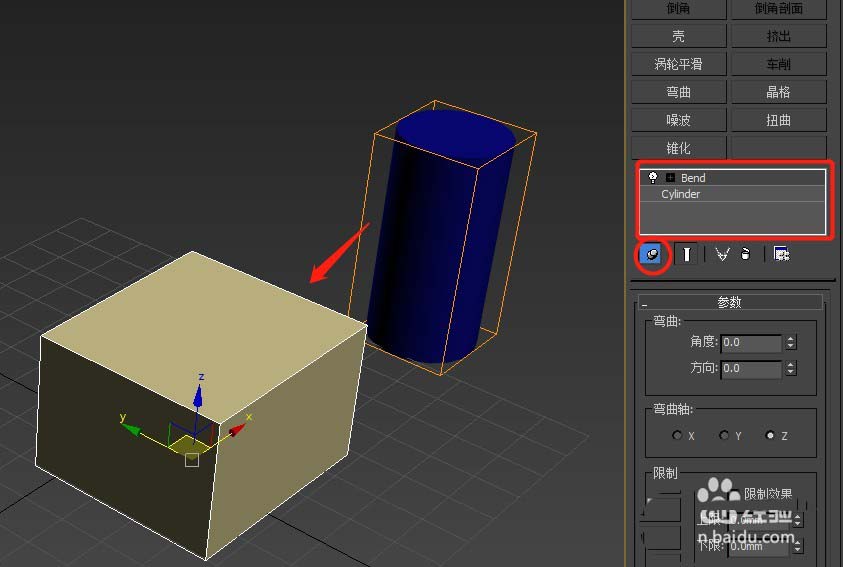Click the green Y axis gizmo arrow

[x=131, y=425]
